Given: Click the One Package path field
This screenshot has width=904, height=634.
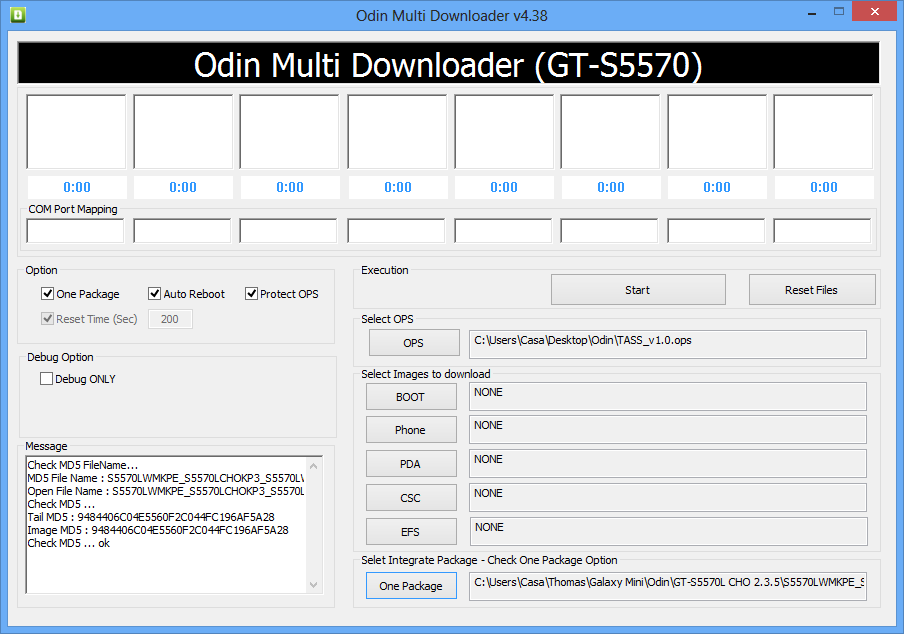Looking at the screenshot, I should [668, 586].
